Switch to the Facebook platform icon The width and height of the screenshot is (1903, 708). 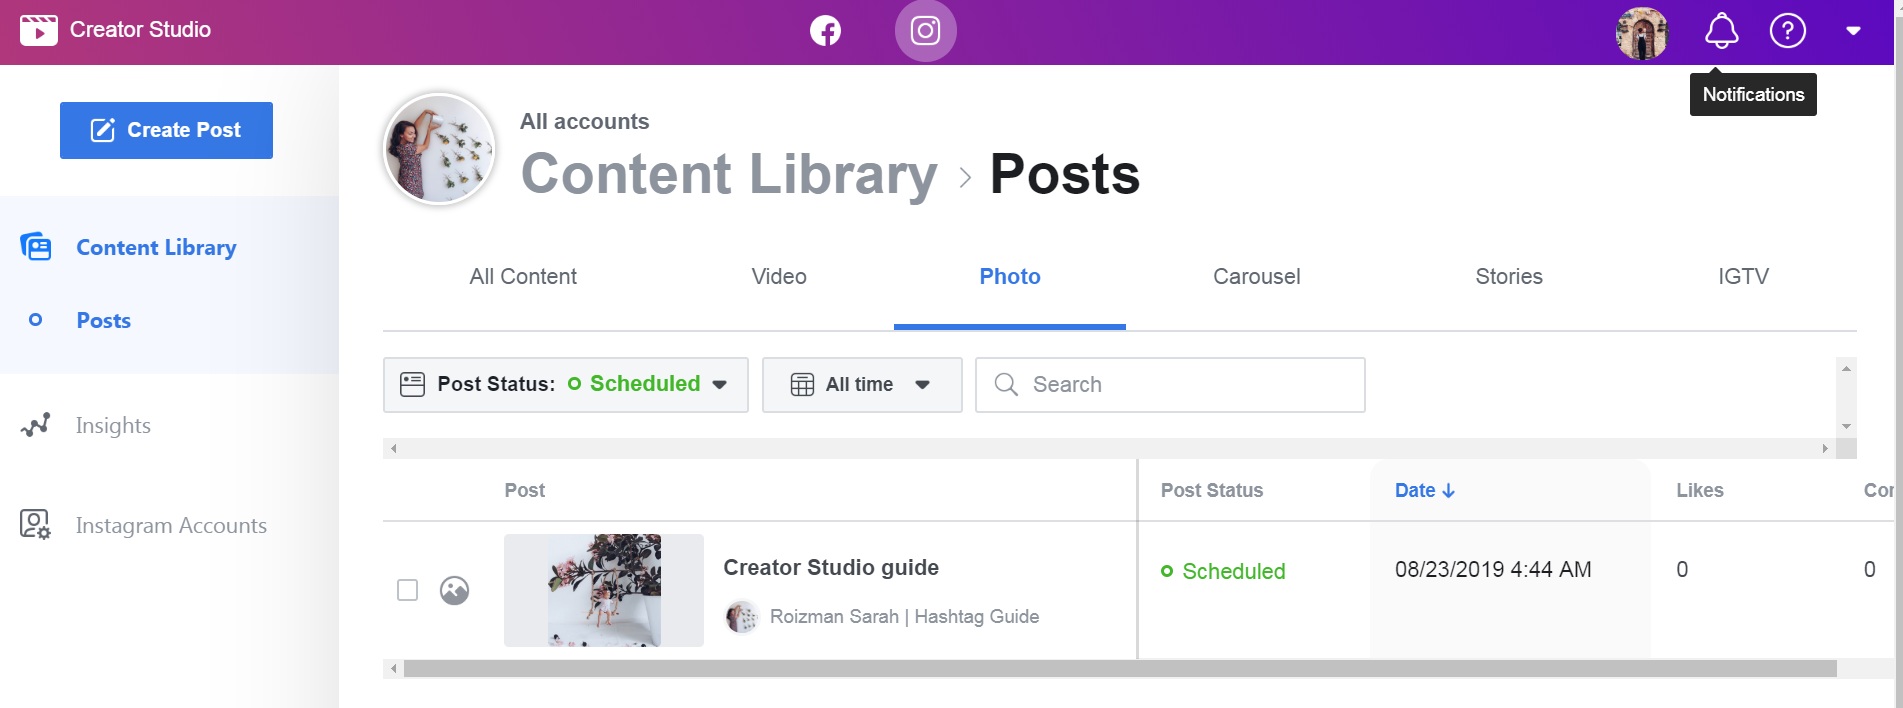tap(825, 31)
